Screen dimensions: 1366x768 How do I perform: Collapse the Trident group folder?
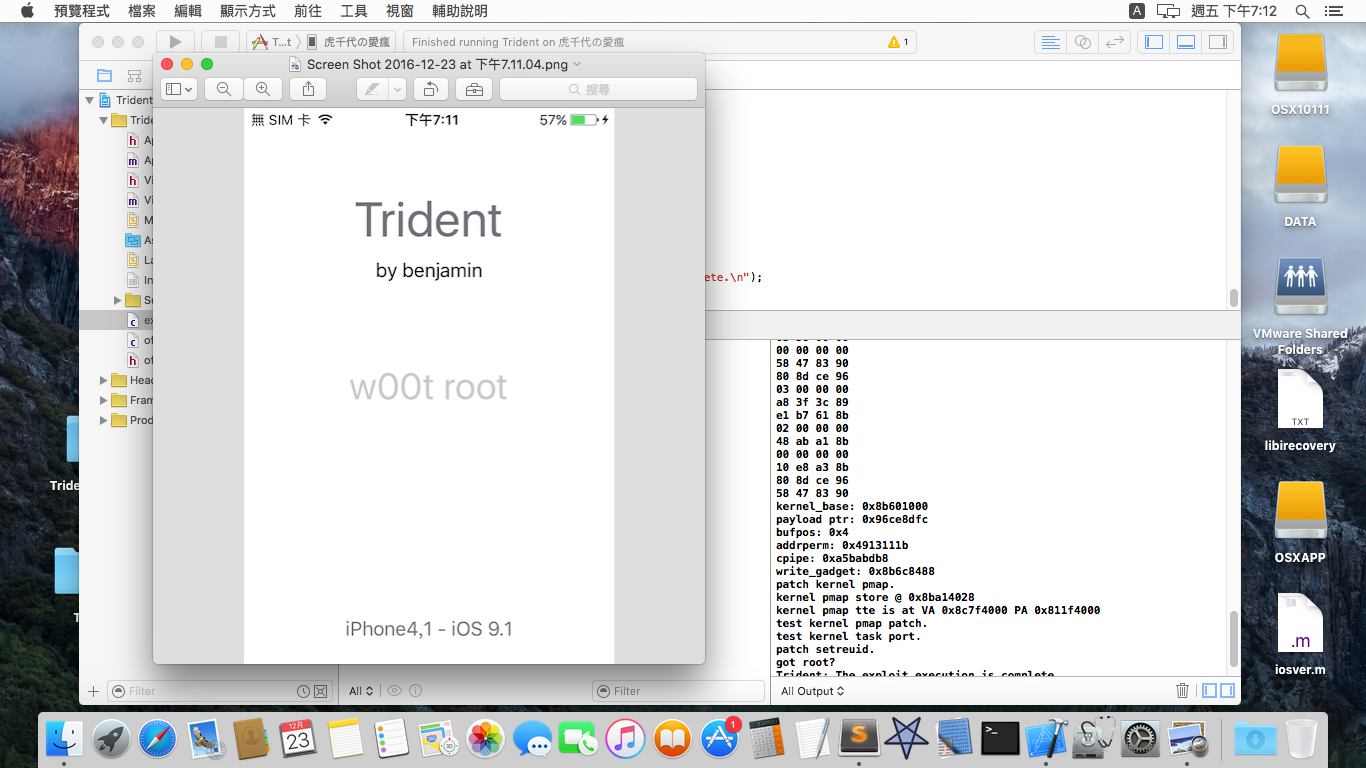(x=103, y=120)
